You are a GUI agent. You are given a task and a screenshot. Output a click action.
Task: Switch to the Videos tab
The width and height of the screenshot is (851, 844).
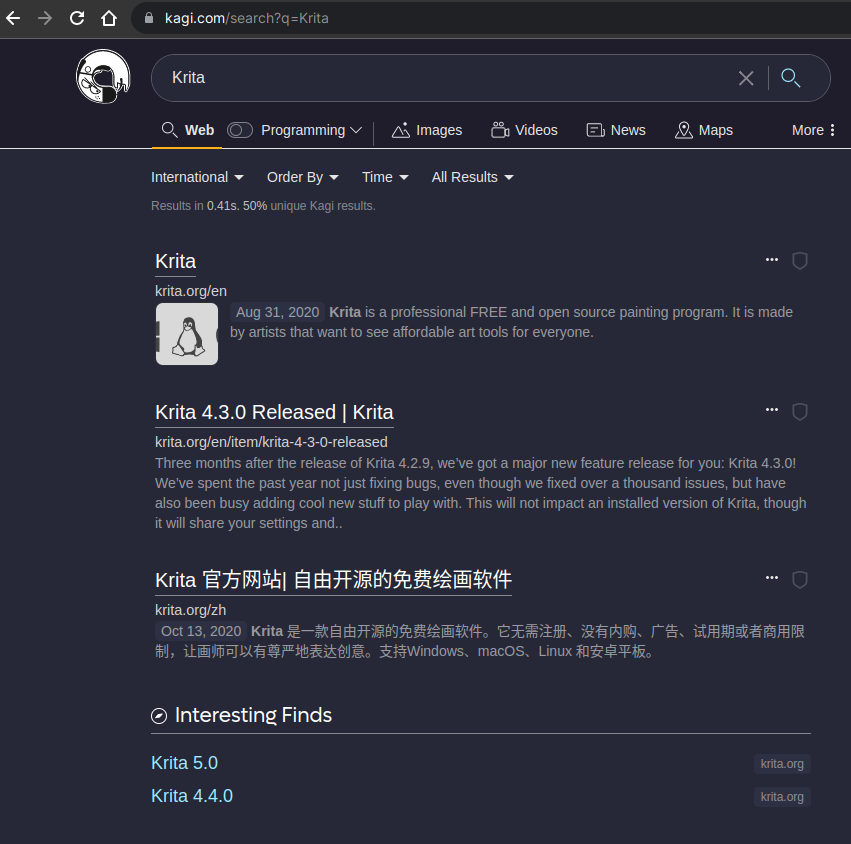tap(524, 130)
